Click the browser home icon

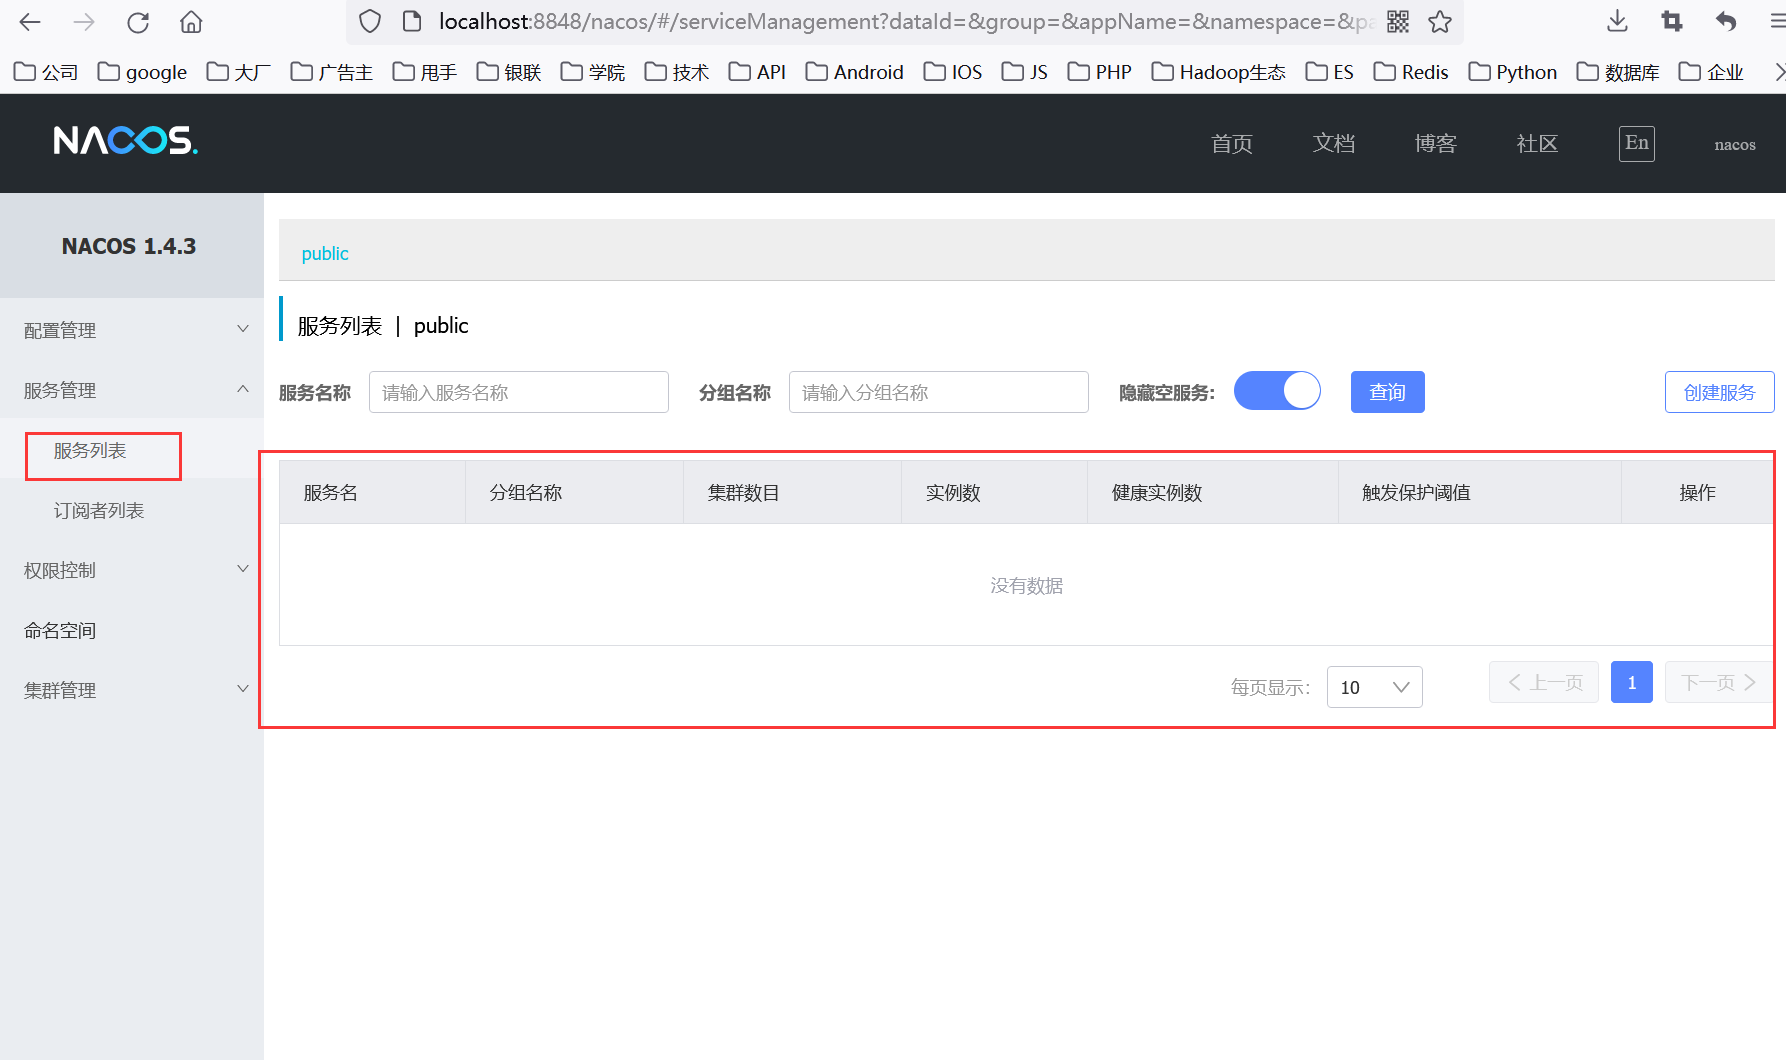click(x=191, y=22)
